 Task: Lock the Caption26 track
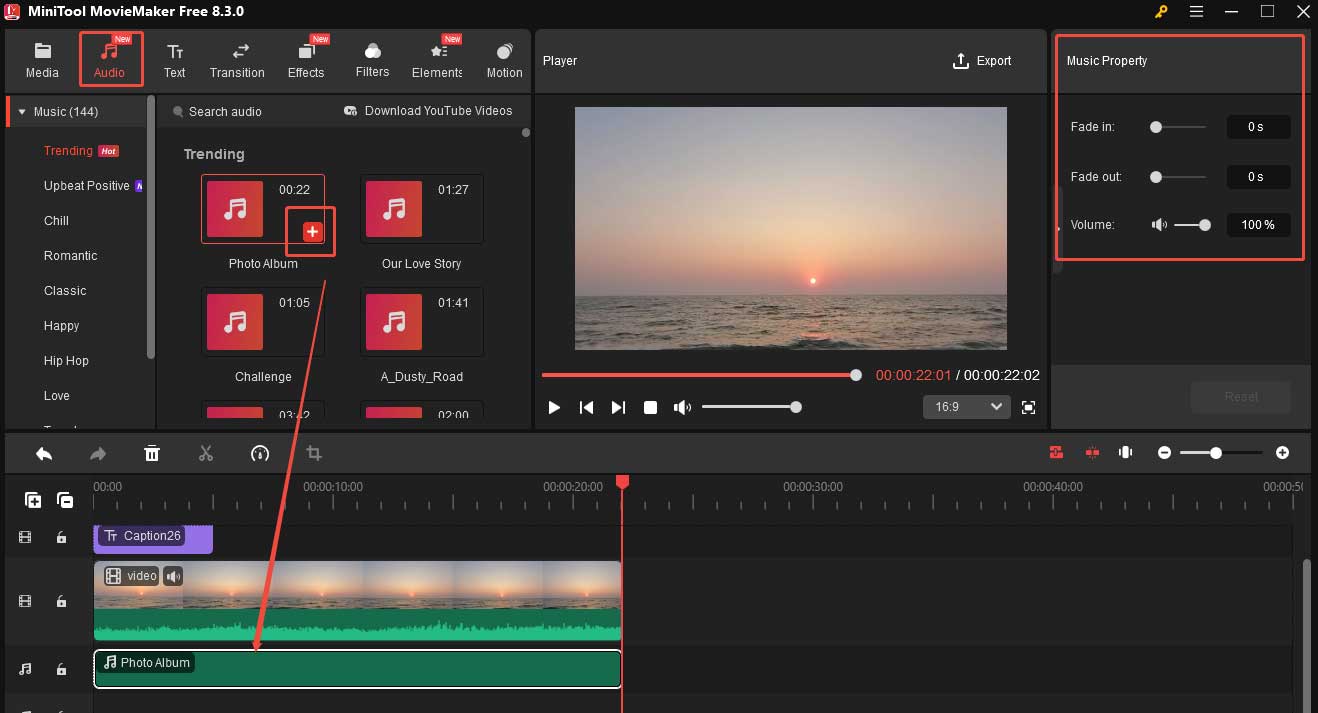[x=61, y=538]
